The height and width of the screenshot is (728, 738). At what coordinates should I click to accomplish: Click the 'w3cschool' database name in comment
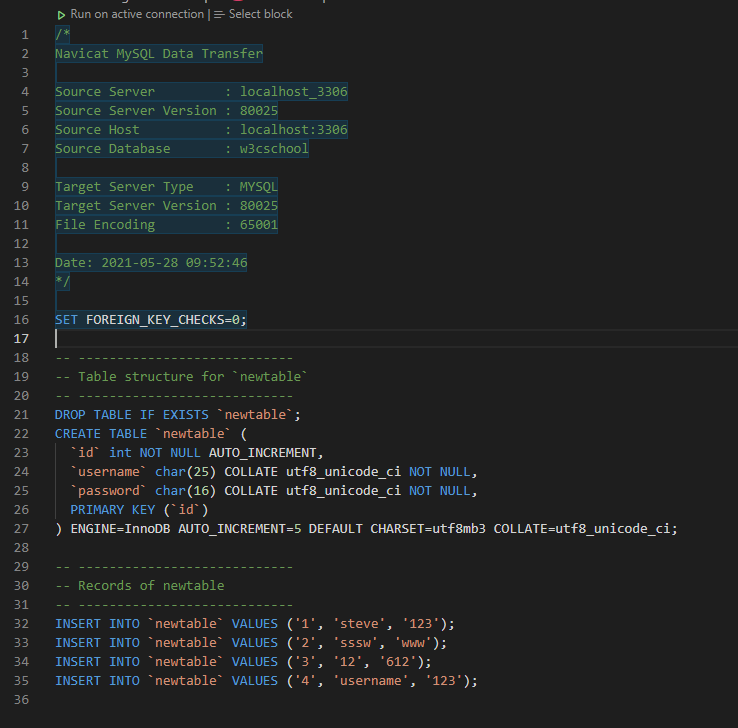(x=267, y=148)
